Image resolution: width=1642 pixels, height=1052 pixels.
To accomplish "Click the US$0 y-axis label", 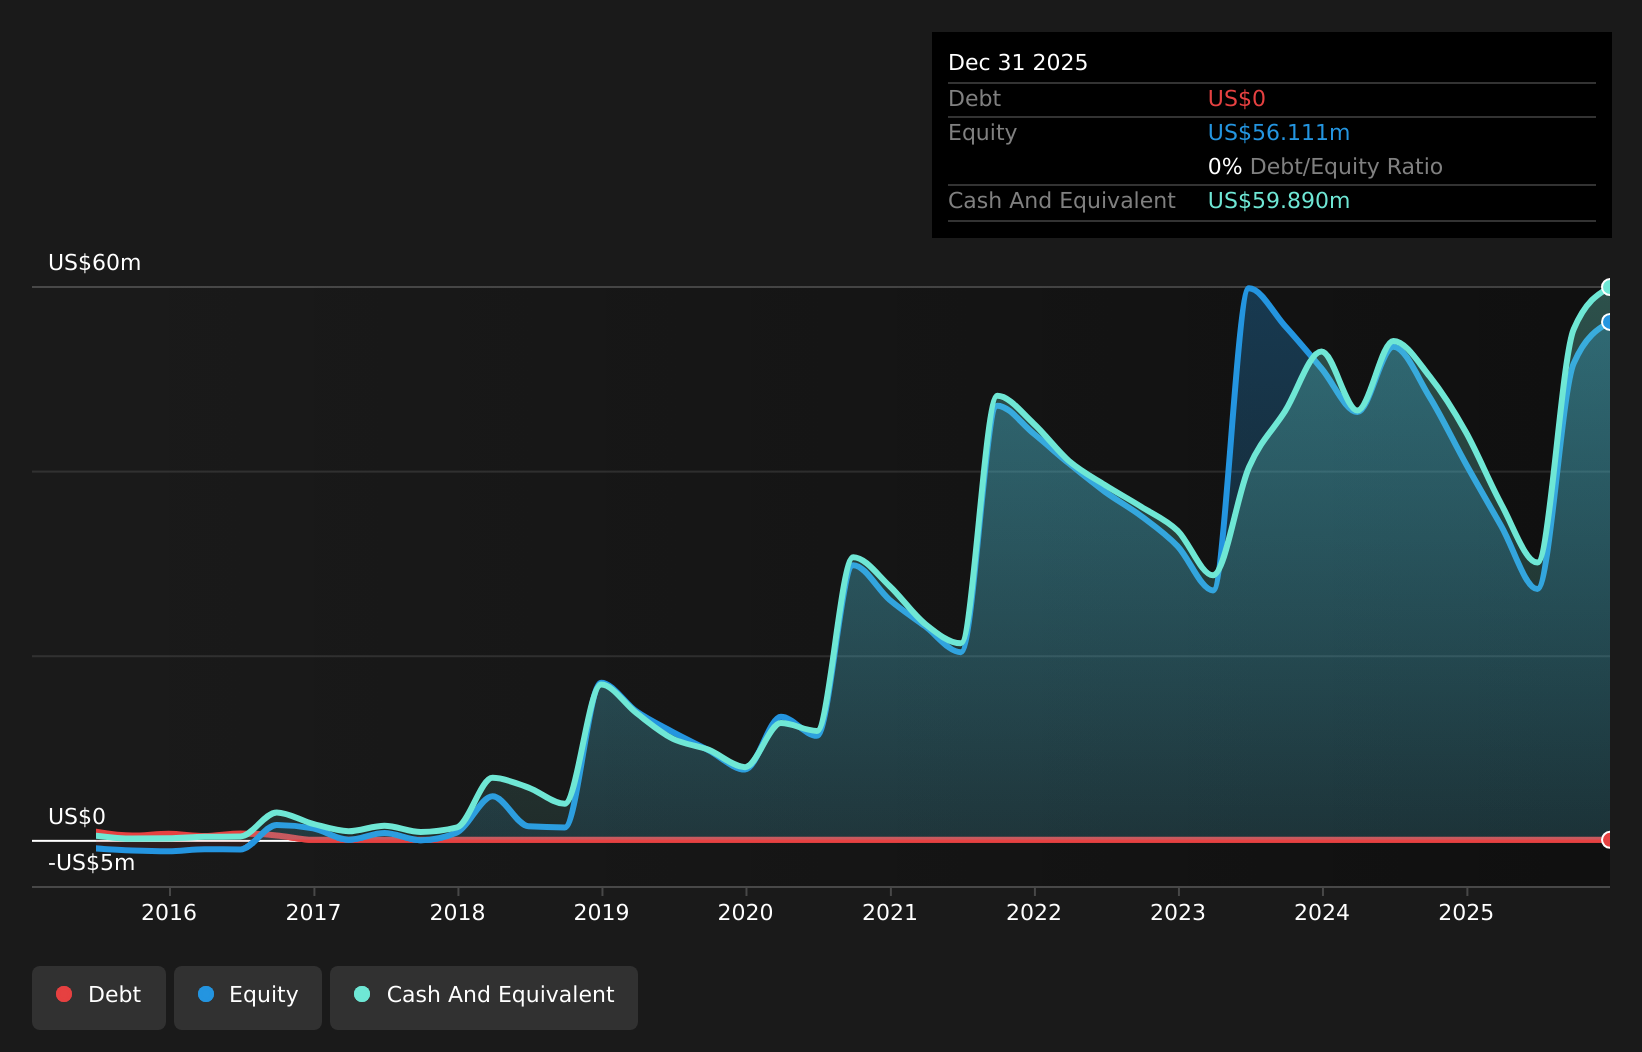I will 77,817.
